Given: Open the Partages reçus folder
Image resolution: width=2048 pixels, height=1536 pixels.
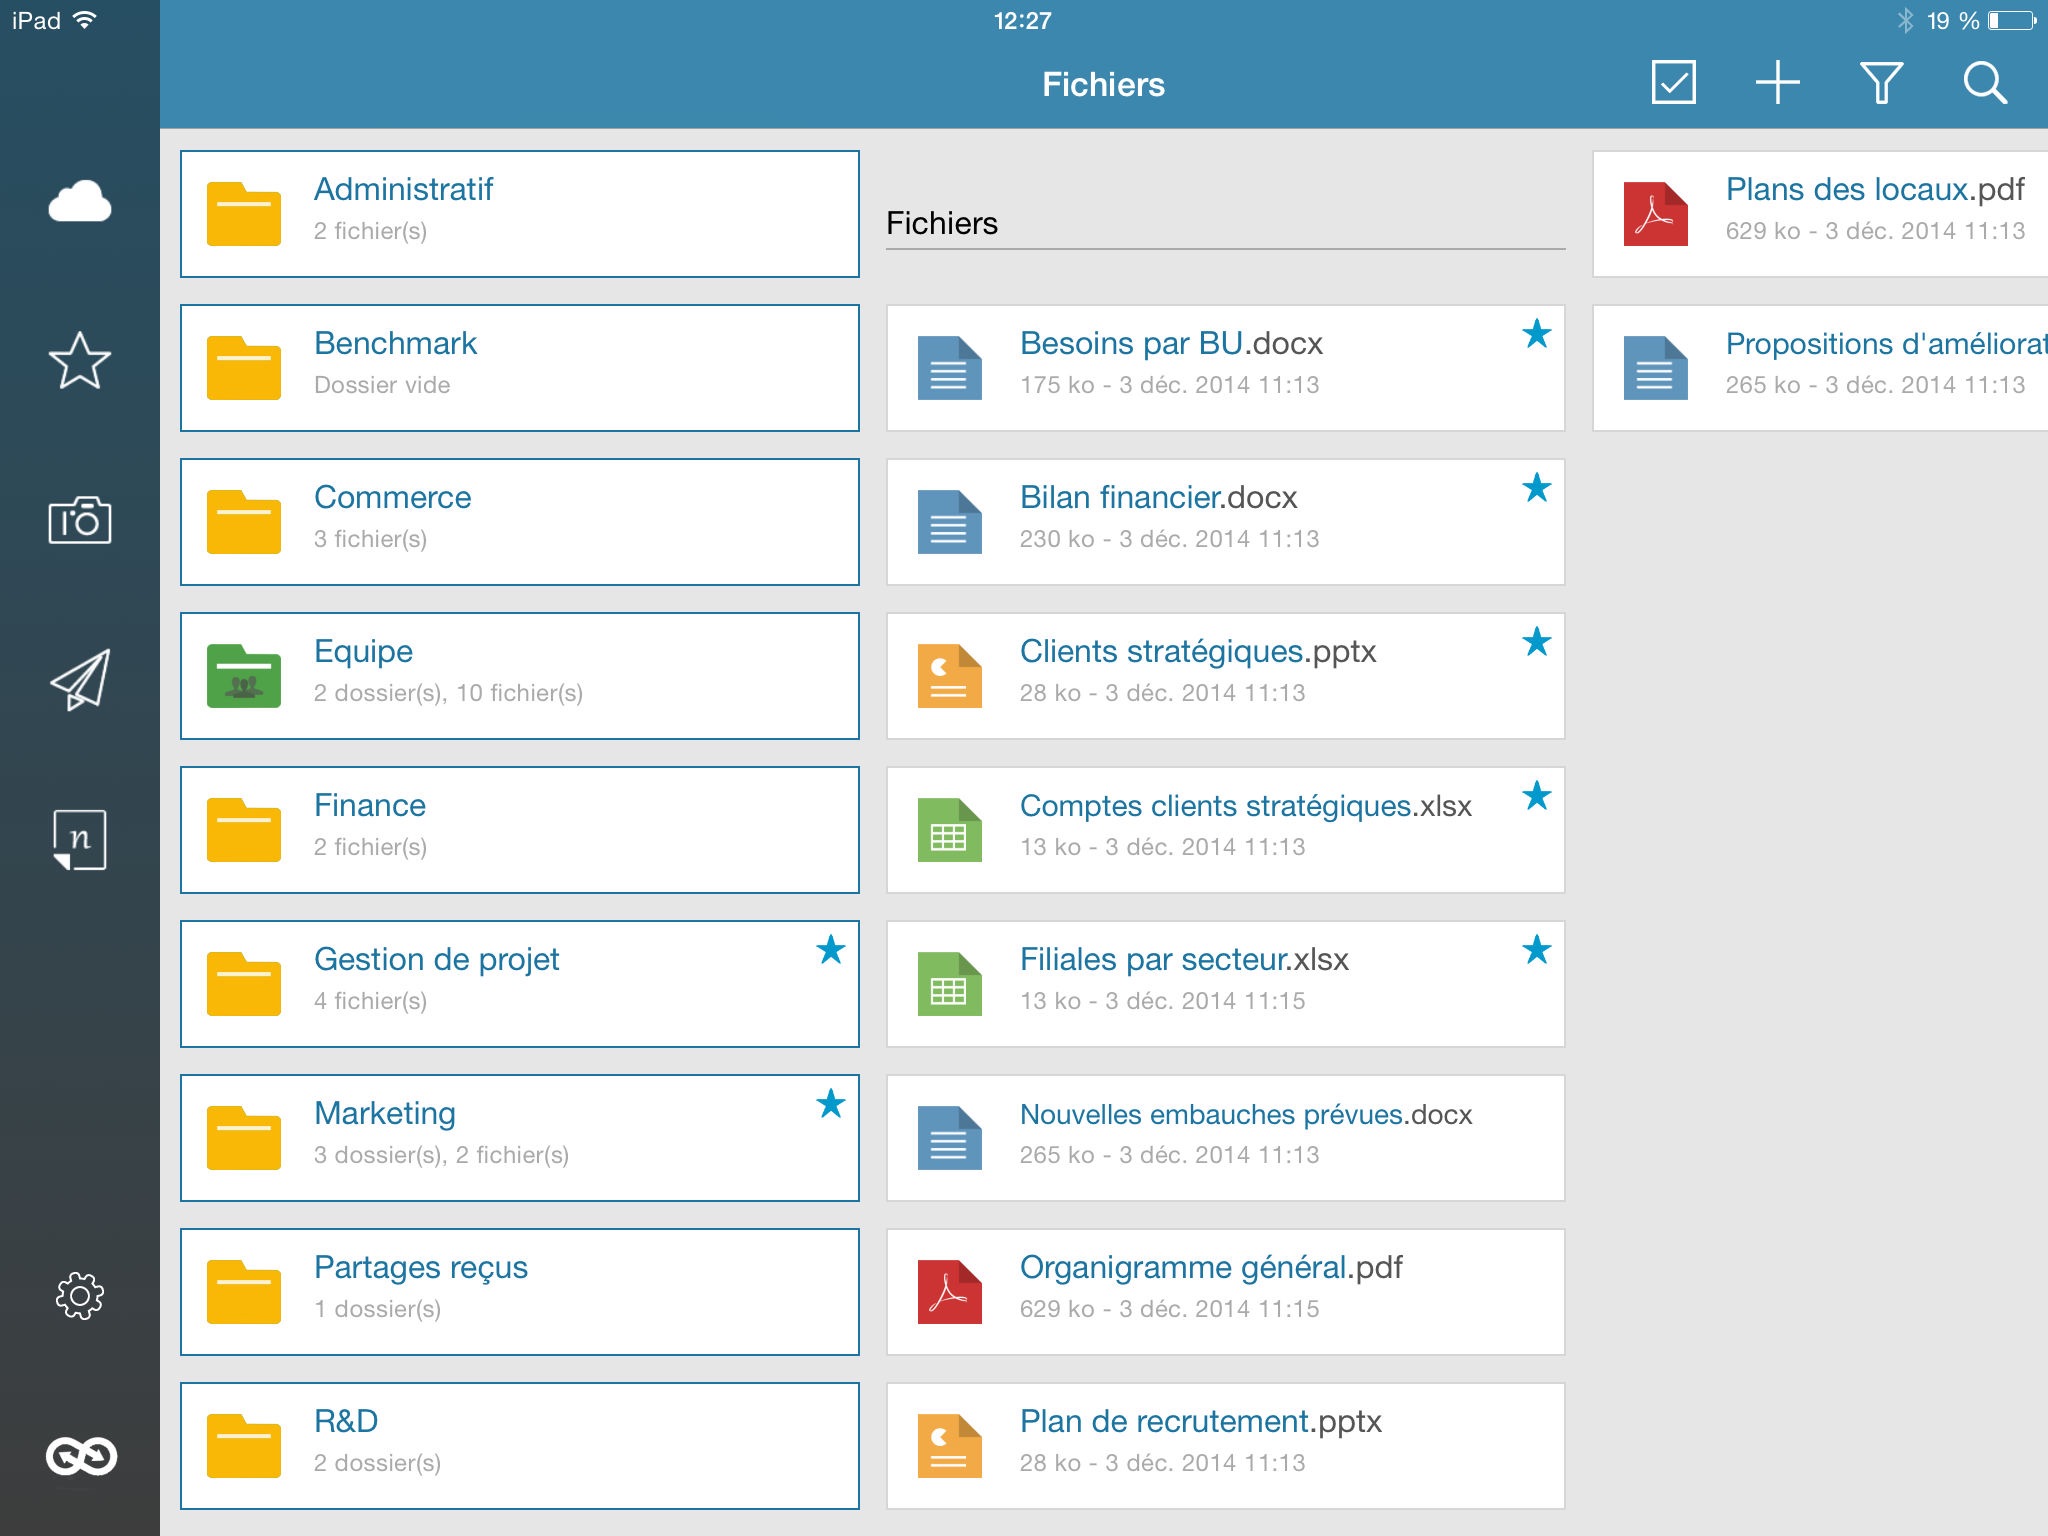Looking at the screenshot, I should (x=519, y=1292).
